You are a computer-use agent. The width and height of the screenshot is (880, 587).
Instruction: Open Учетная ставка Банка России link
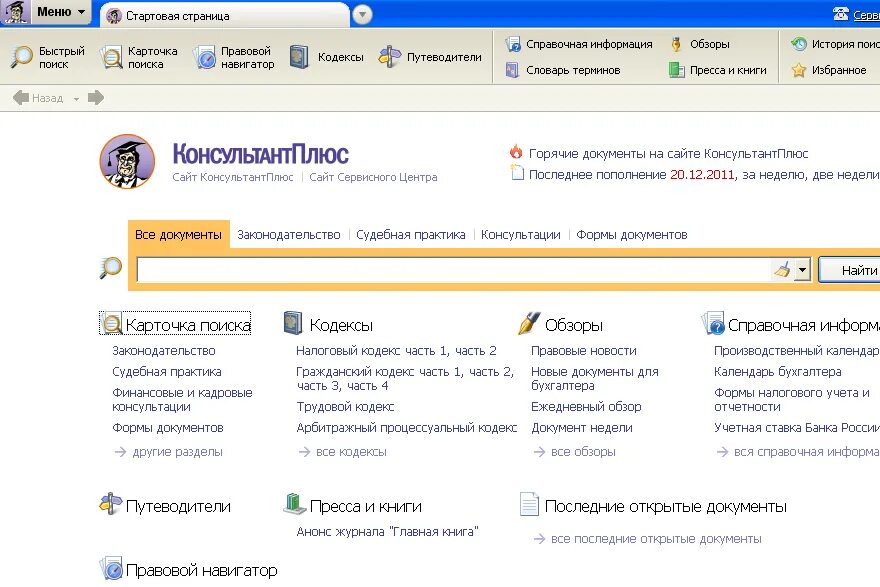796,428
